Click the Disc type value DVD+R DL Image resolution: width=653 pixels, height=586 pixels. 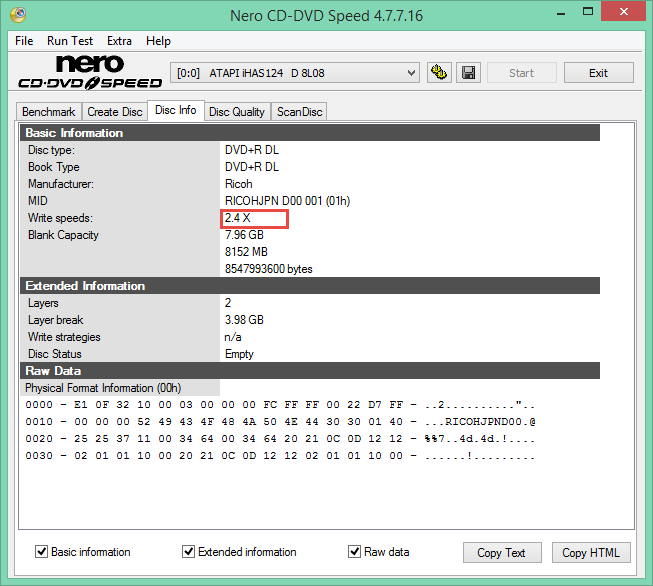click(252, 150)
